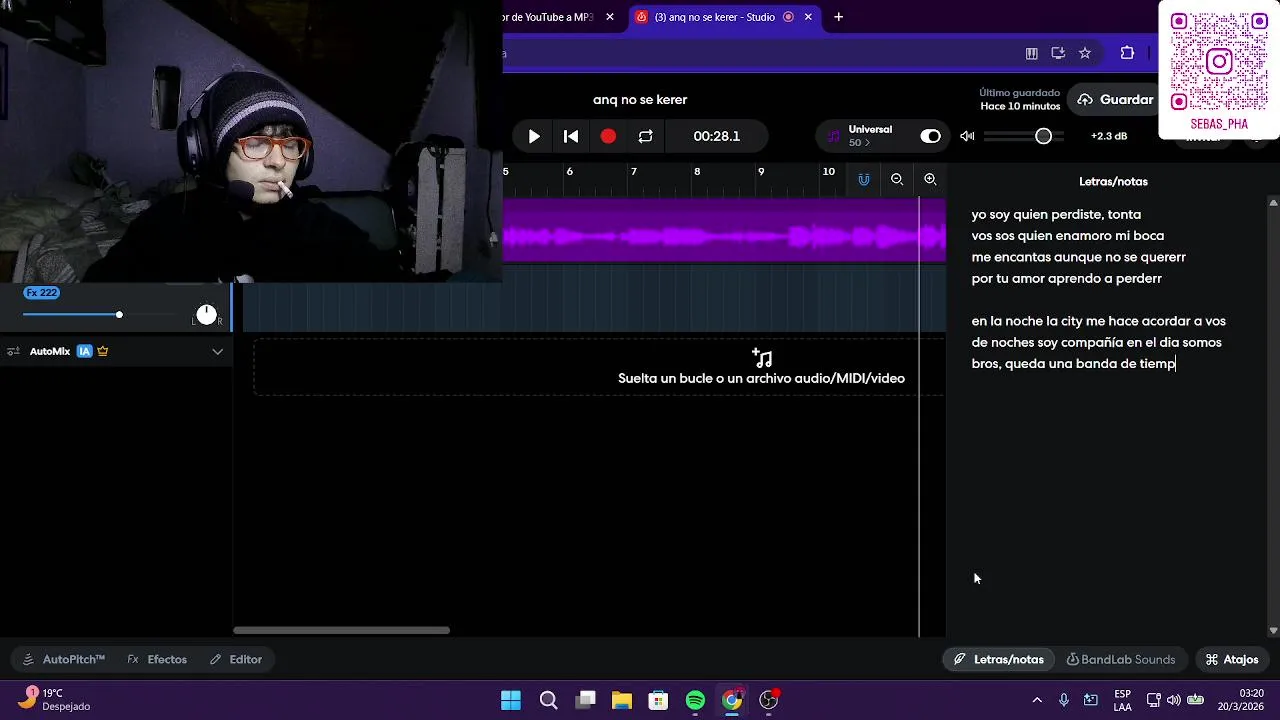Open Spotify from the taskbar

(x=695, y=700)
